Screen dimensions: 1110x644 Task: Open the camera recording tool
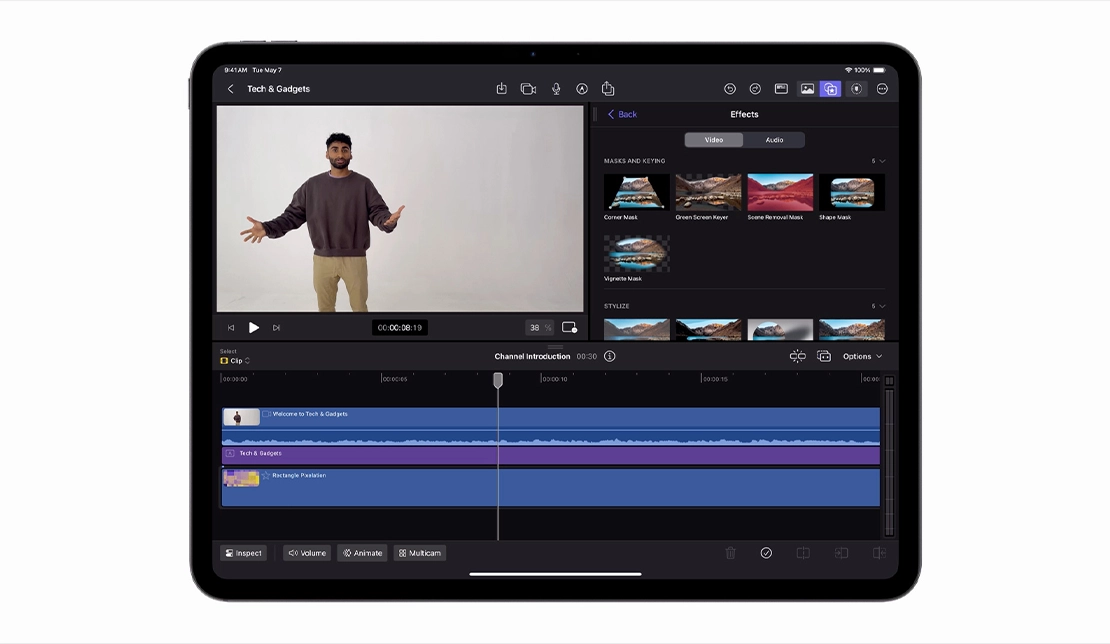coord(528,89)
